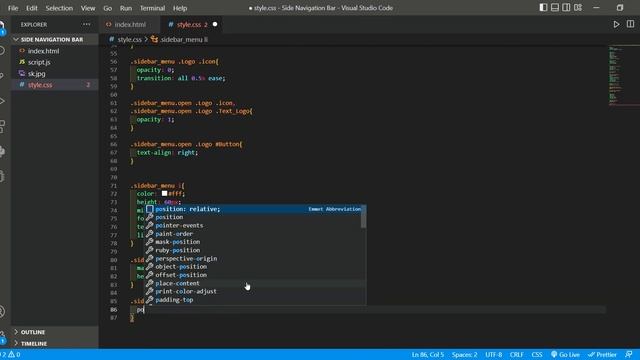
Task: Click wrench icon beside pointer-events suggestion
Action: (150, 225)
